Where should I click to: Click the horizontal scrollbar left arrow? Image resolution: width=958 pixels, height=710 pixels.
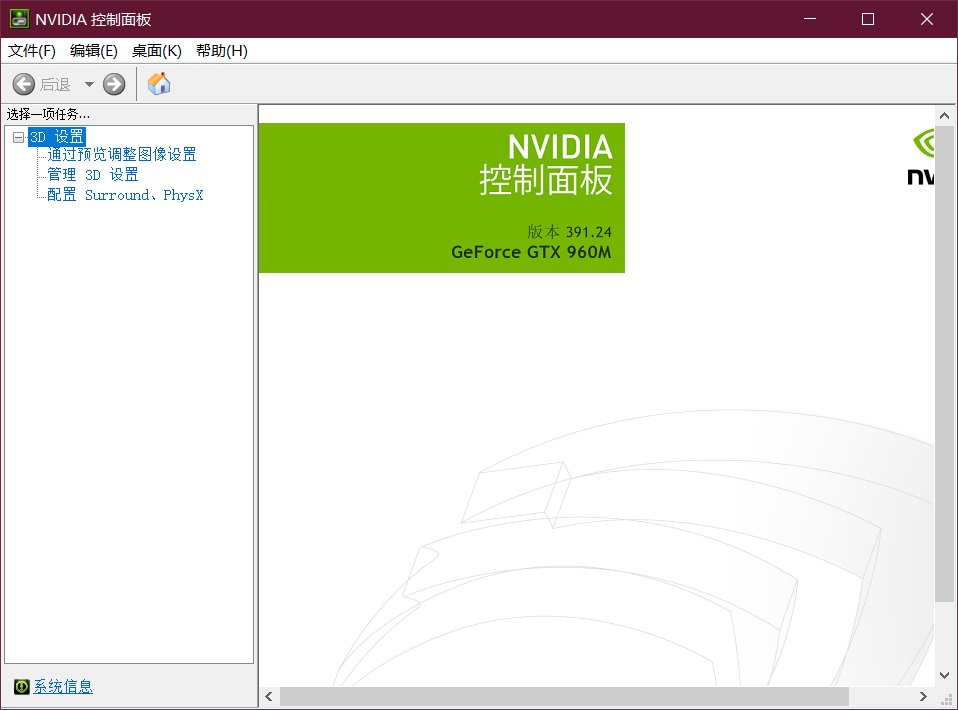tap(269, 697)
